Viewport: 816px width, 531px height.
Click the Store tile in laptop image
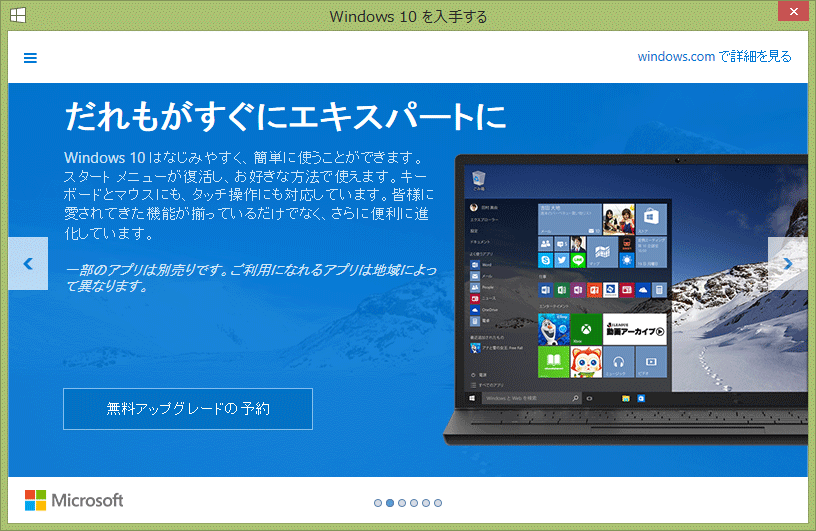651,219
